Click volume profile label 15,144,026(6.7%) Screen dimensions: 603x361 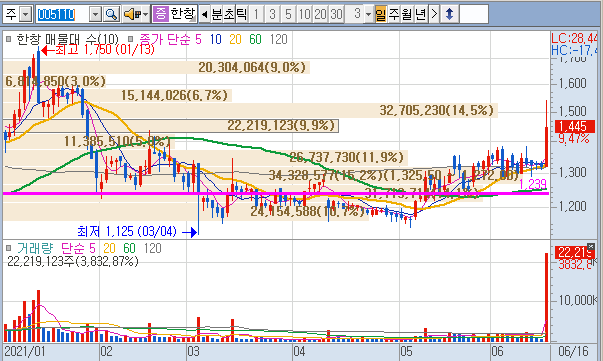[x=175, y=95]
